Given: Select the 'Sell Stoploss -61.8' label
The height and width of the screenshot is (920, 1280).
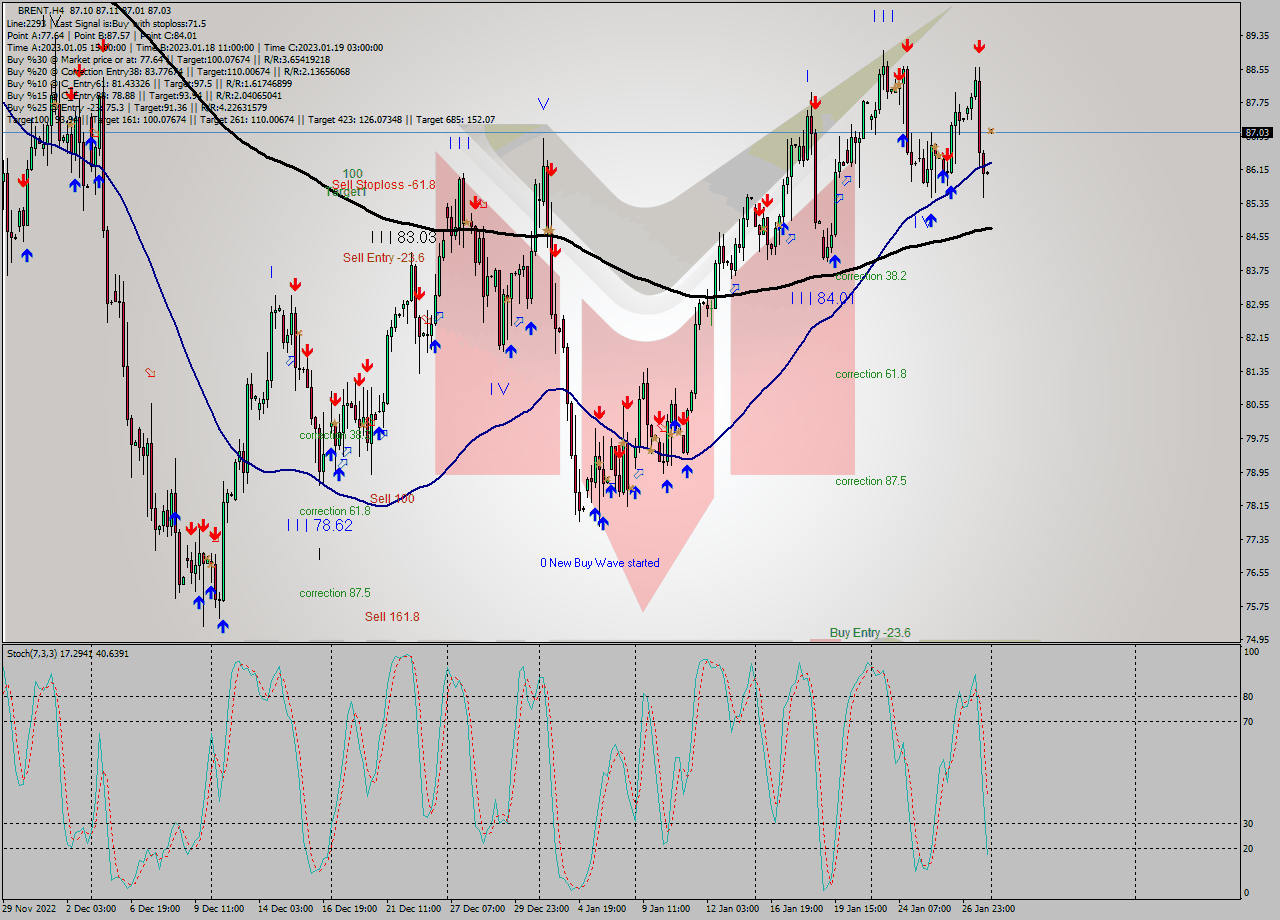Looking at the screenshot, I should [x=384, y=185].
